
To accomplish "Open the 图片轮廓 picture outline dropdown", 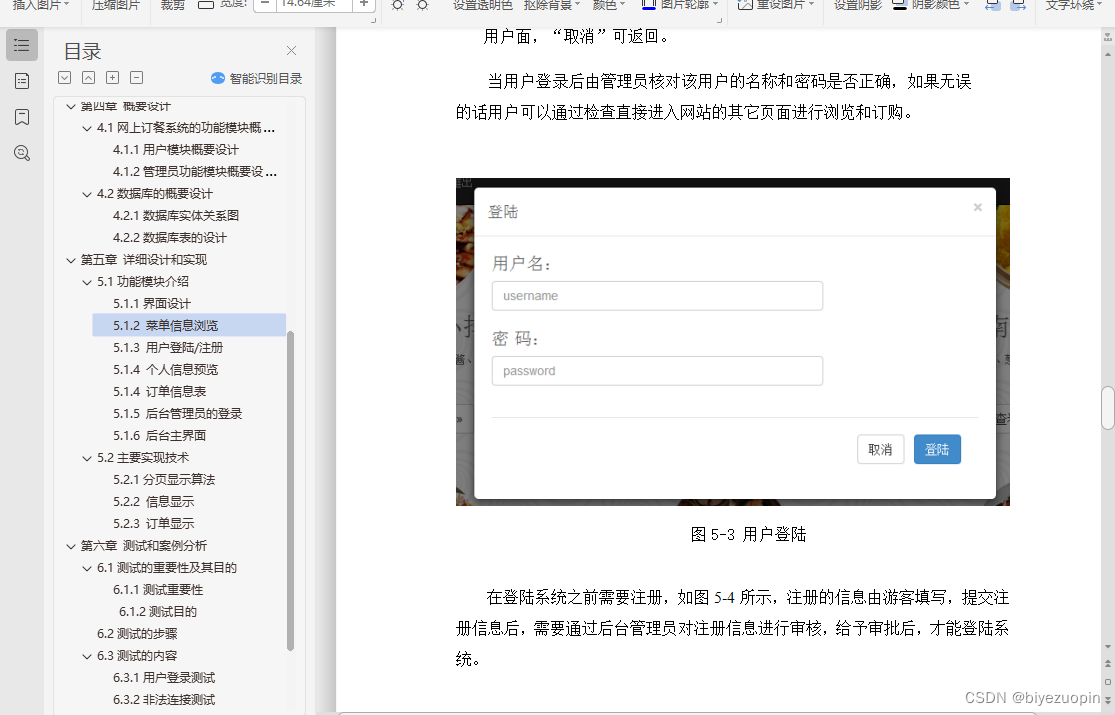I will 679,5.
